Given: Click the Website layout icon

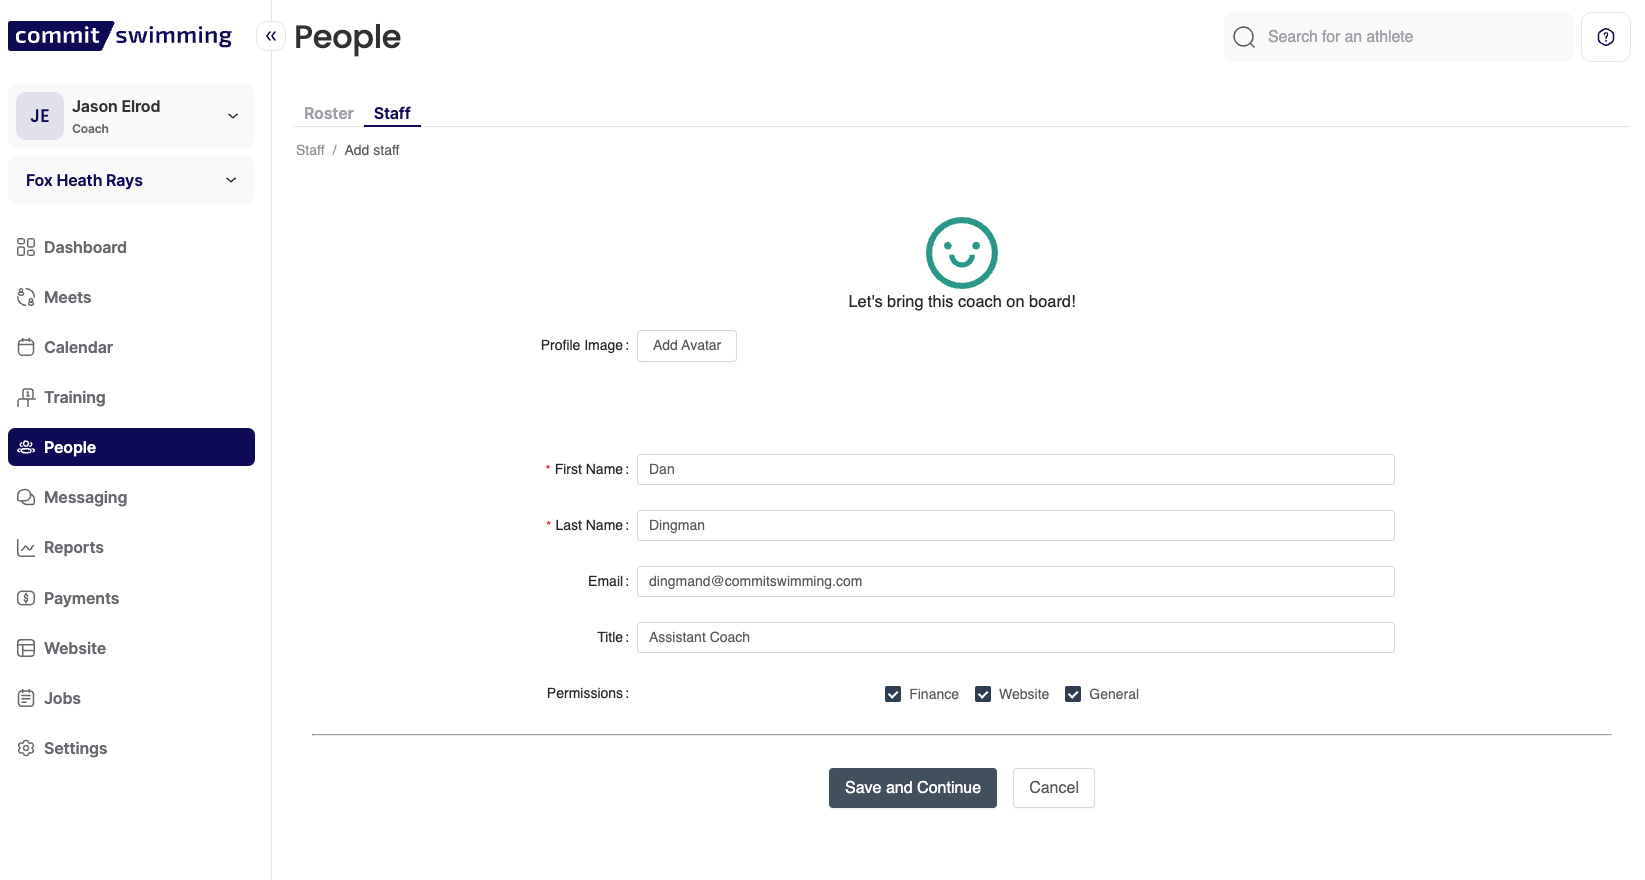Looking at the screenshot, I should [26, 648].
